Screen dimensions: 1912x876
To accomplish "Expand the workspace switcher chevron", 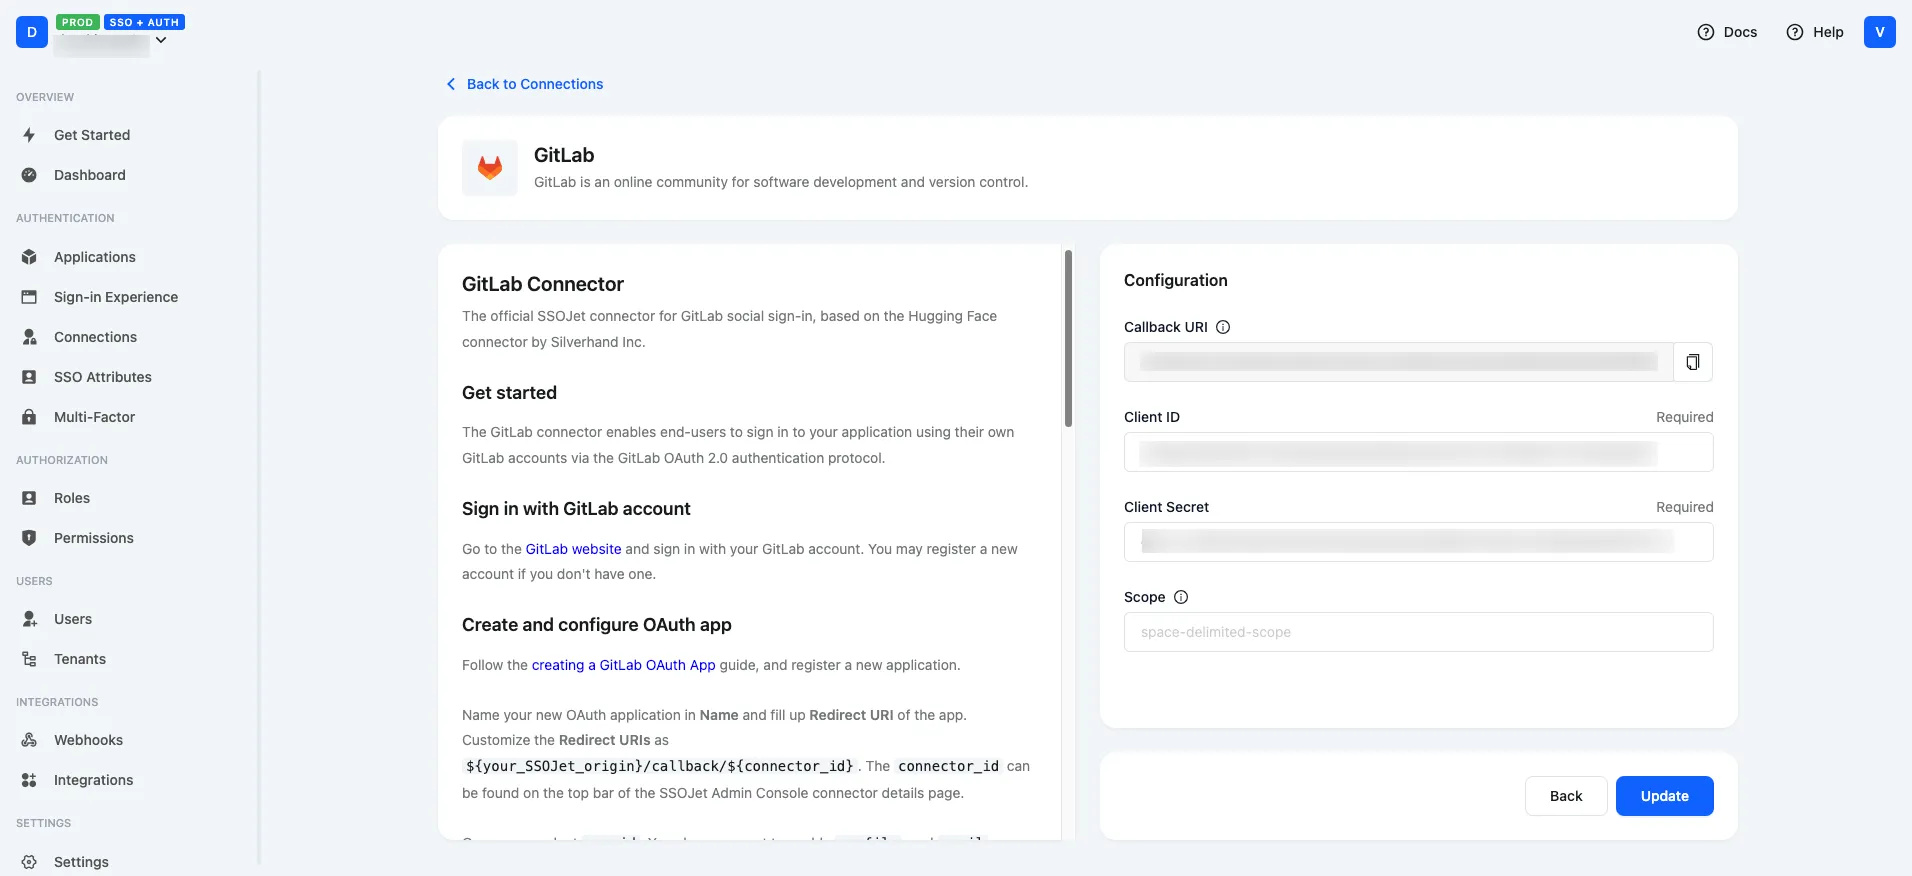I will (x=160, y=41).
